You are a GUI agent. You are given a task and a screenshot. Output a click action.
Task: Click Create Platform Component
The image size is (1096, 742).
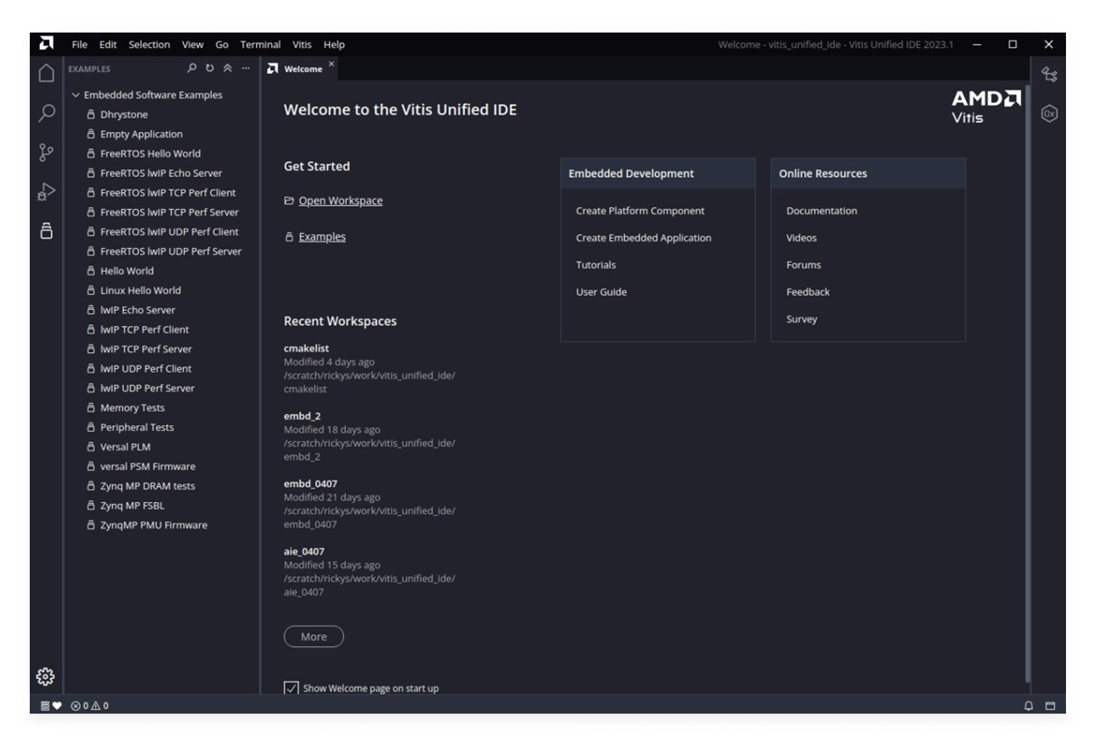point(640,210)
